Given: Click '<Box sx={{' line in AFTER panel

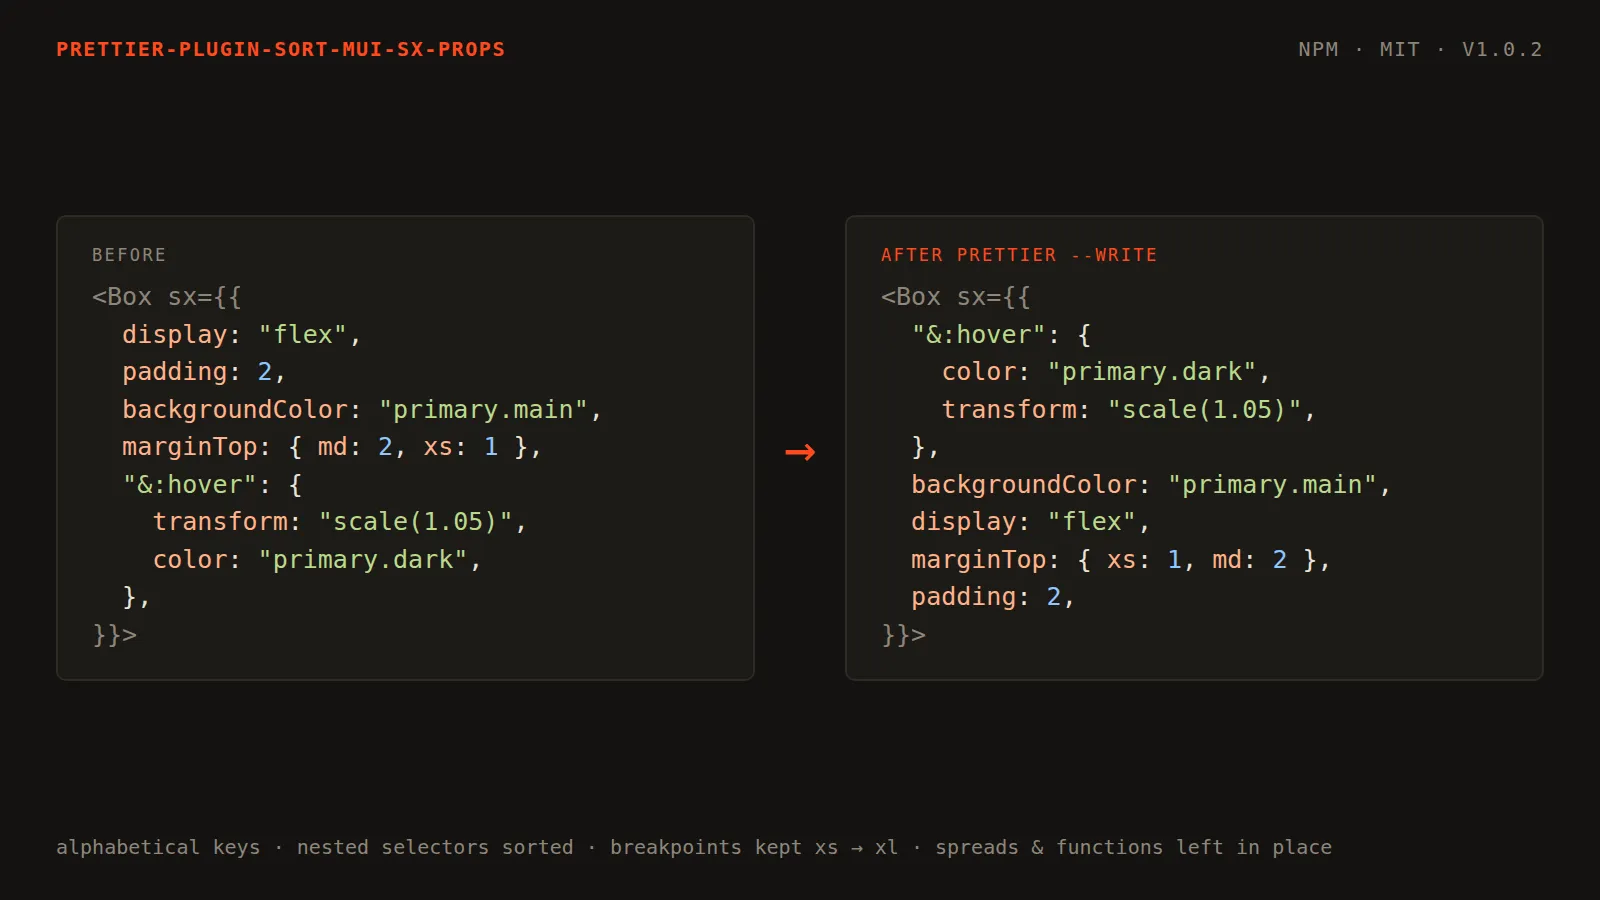Looking at the screenshot, I should tap(956, 297).
